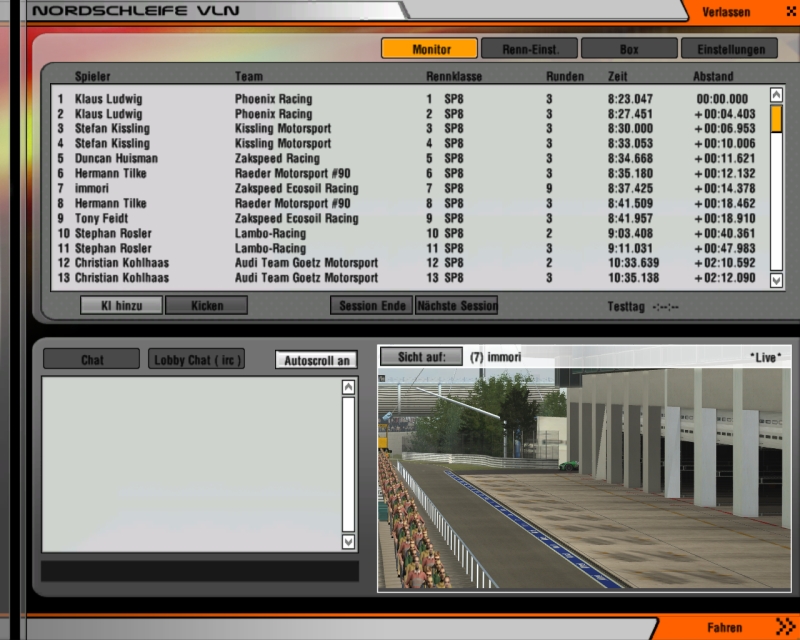This screenshot has height=640, width=800.
Task: Click the Fahren drive button
Action: (726, 628)
